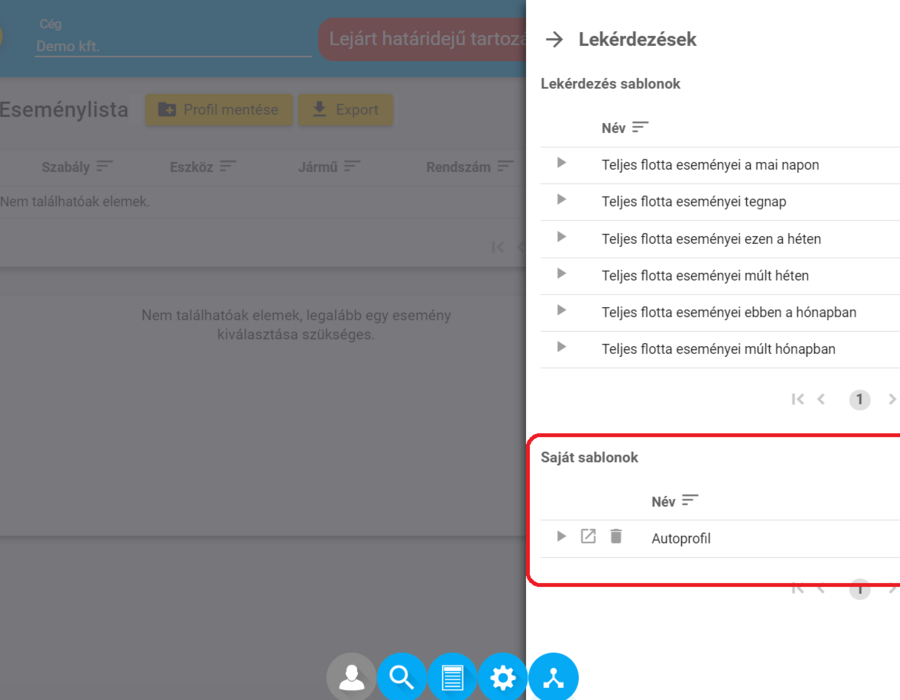Run 'Teljes flotta eseményei múlt hónapban'

pyautogui.click(x=561, y=347)
